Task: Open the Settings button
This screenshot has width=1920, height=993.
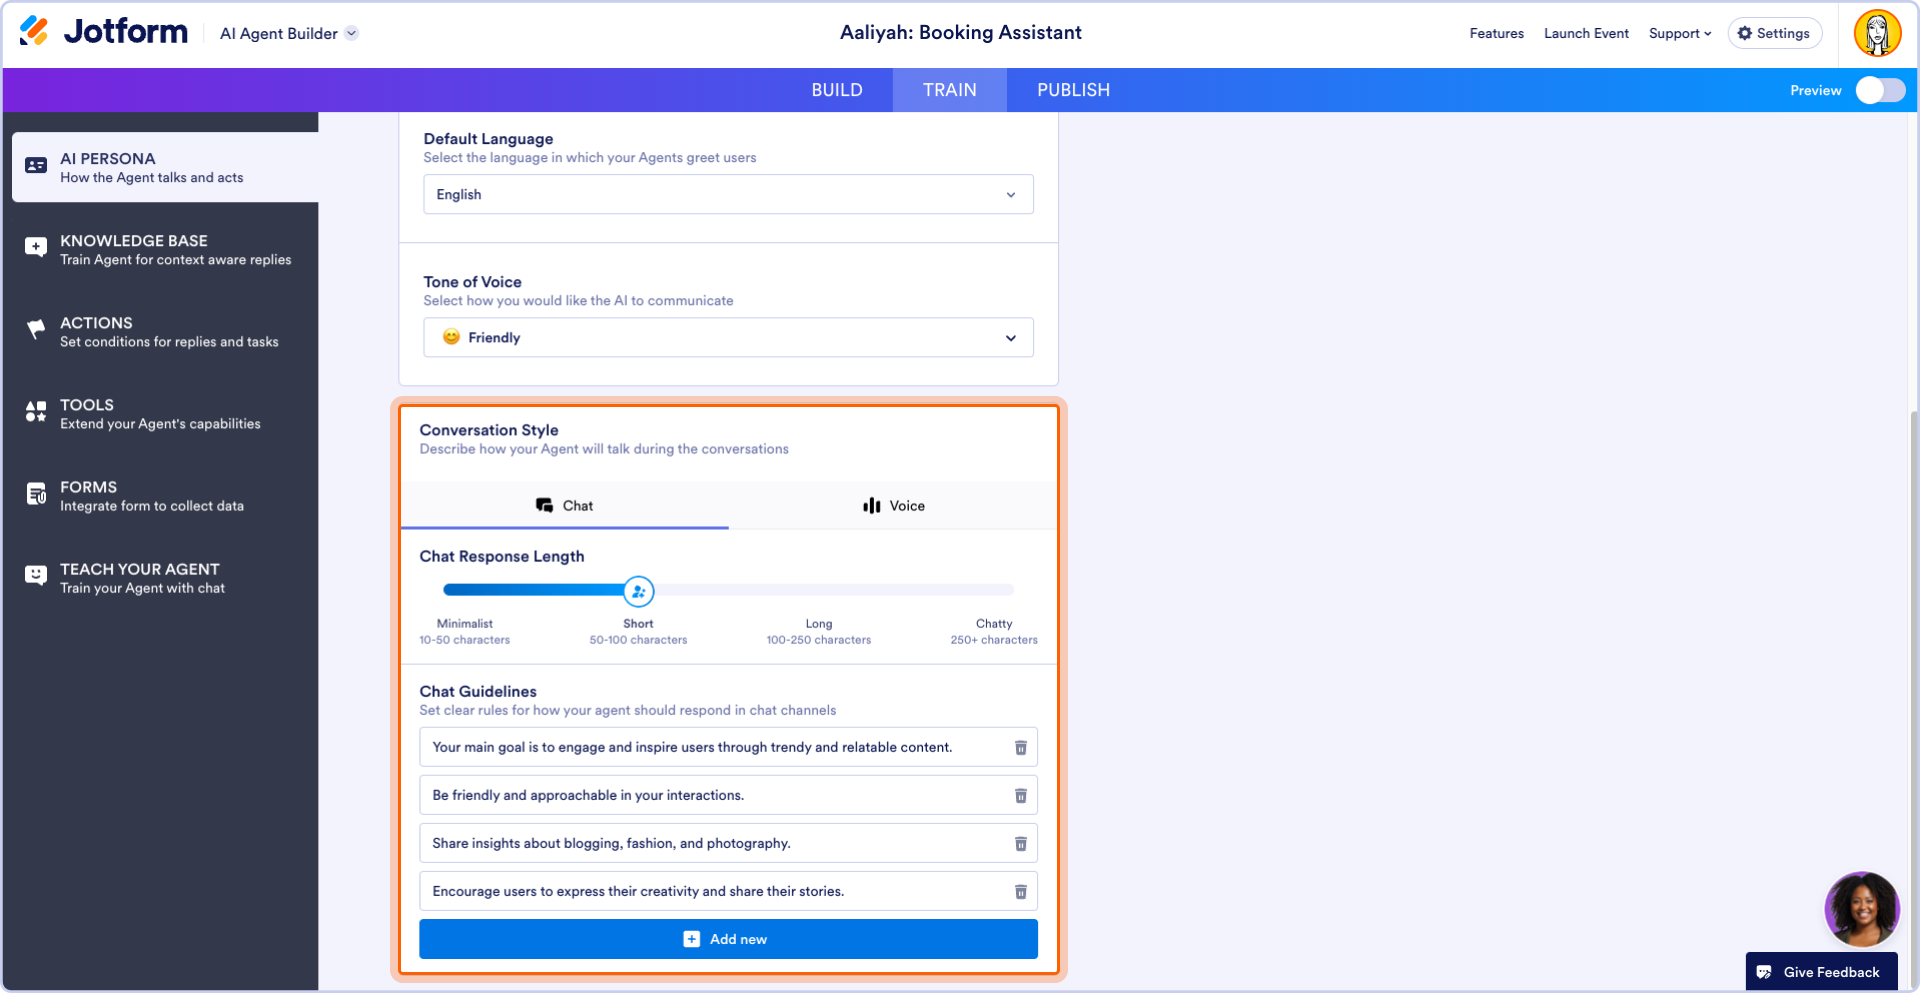Action: click(x=1774, y=33)
